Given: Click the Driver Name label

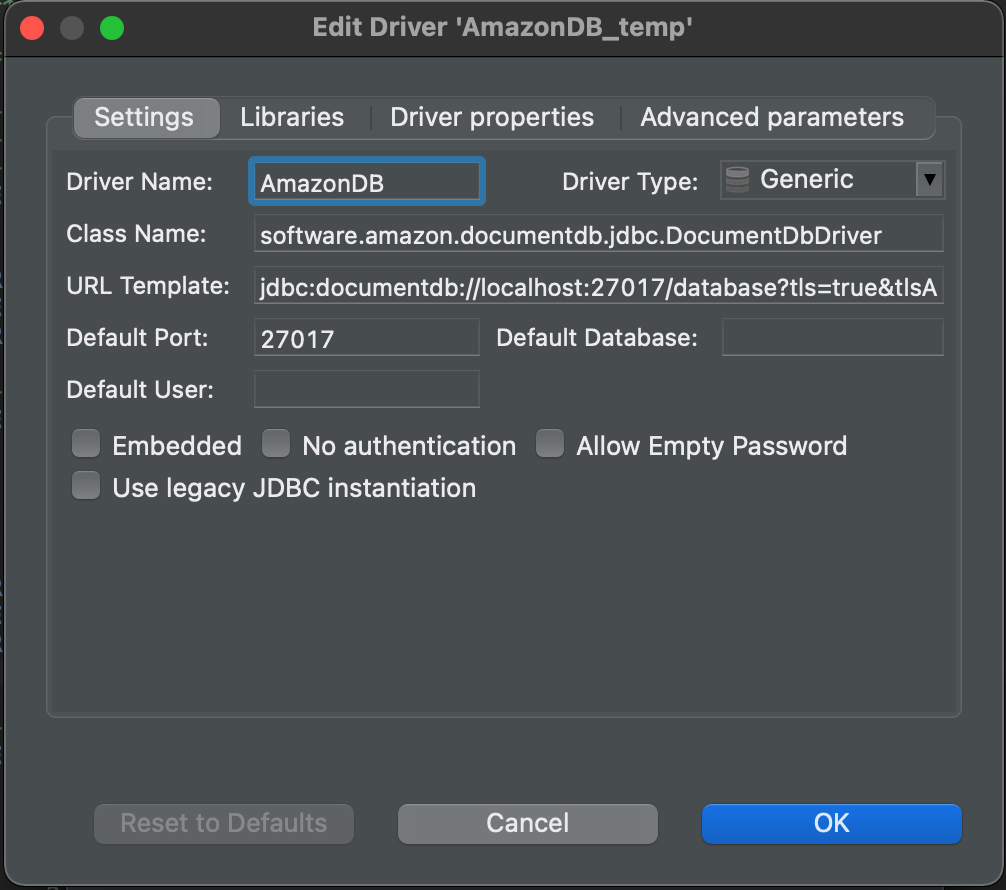Looking at the screenshot, I should pyautogui.click(x=139, y=182).
